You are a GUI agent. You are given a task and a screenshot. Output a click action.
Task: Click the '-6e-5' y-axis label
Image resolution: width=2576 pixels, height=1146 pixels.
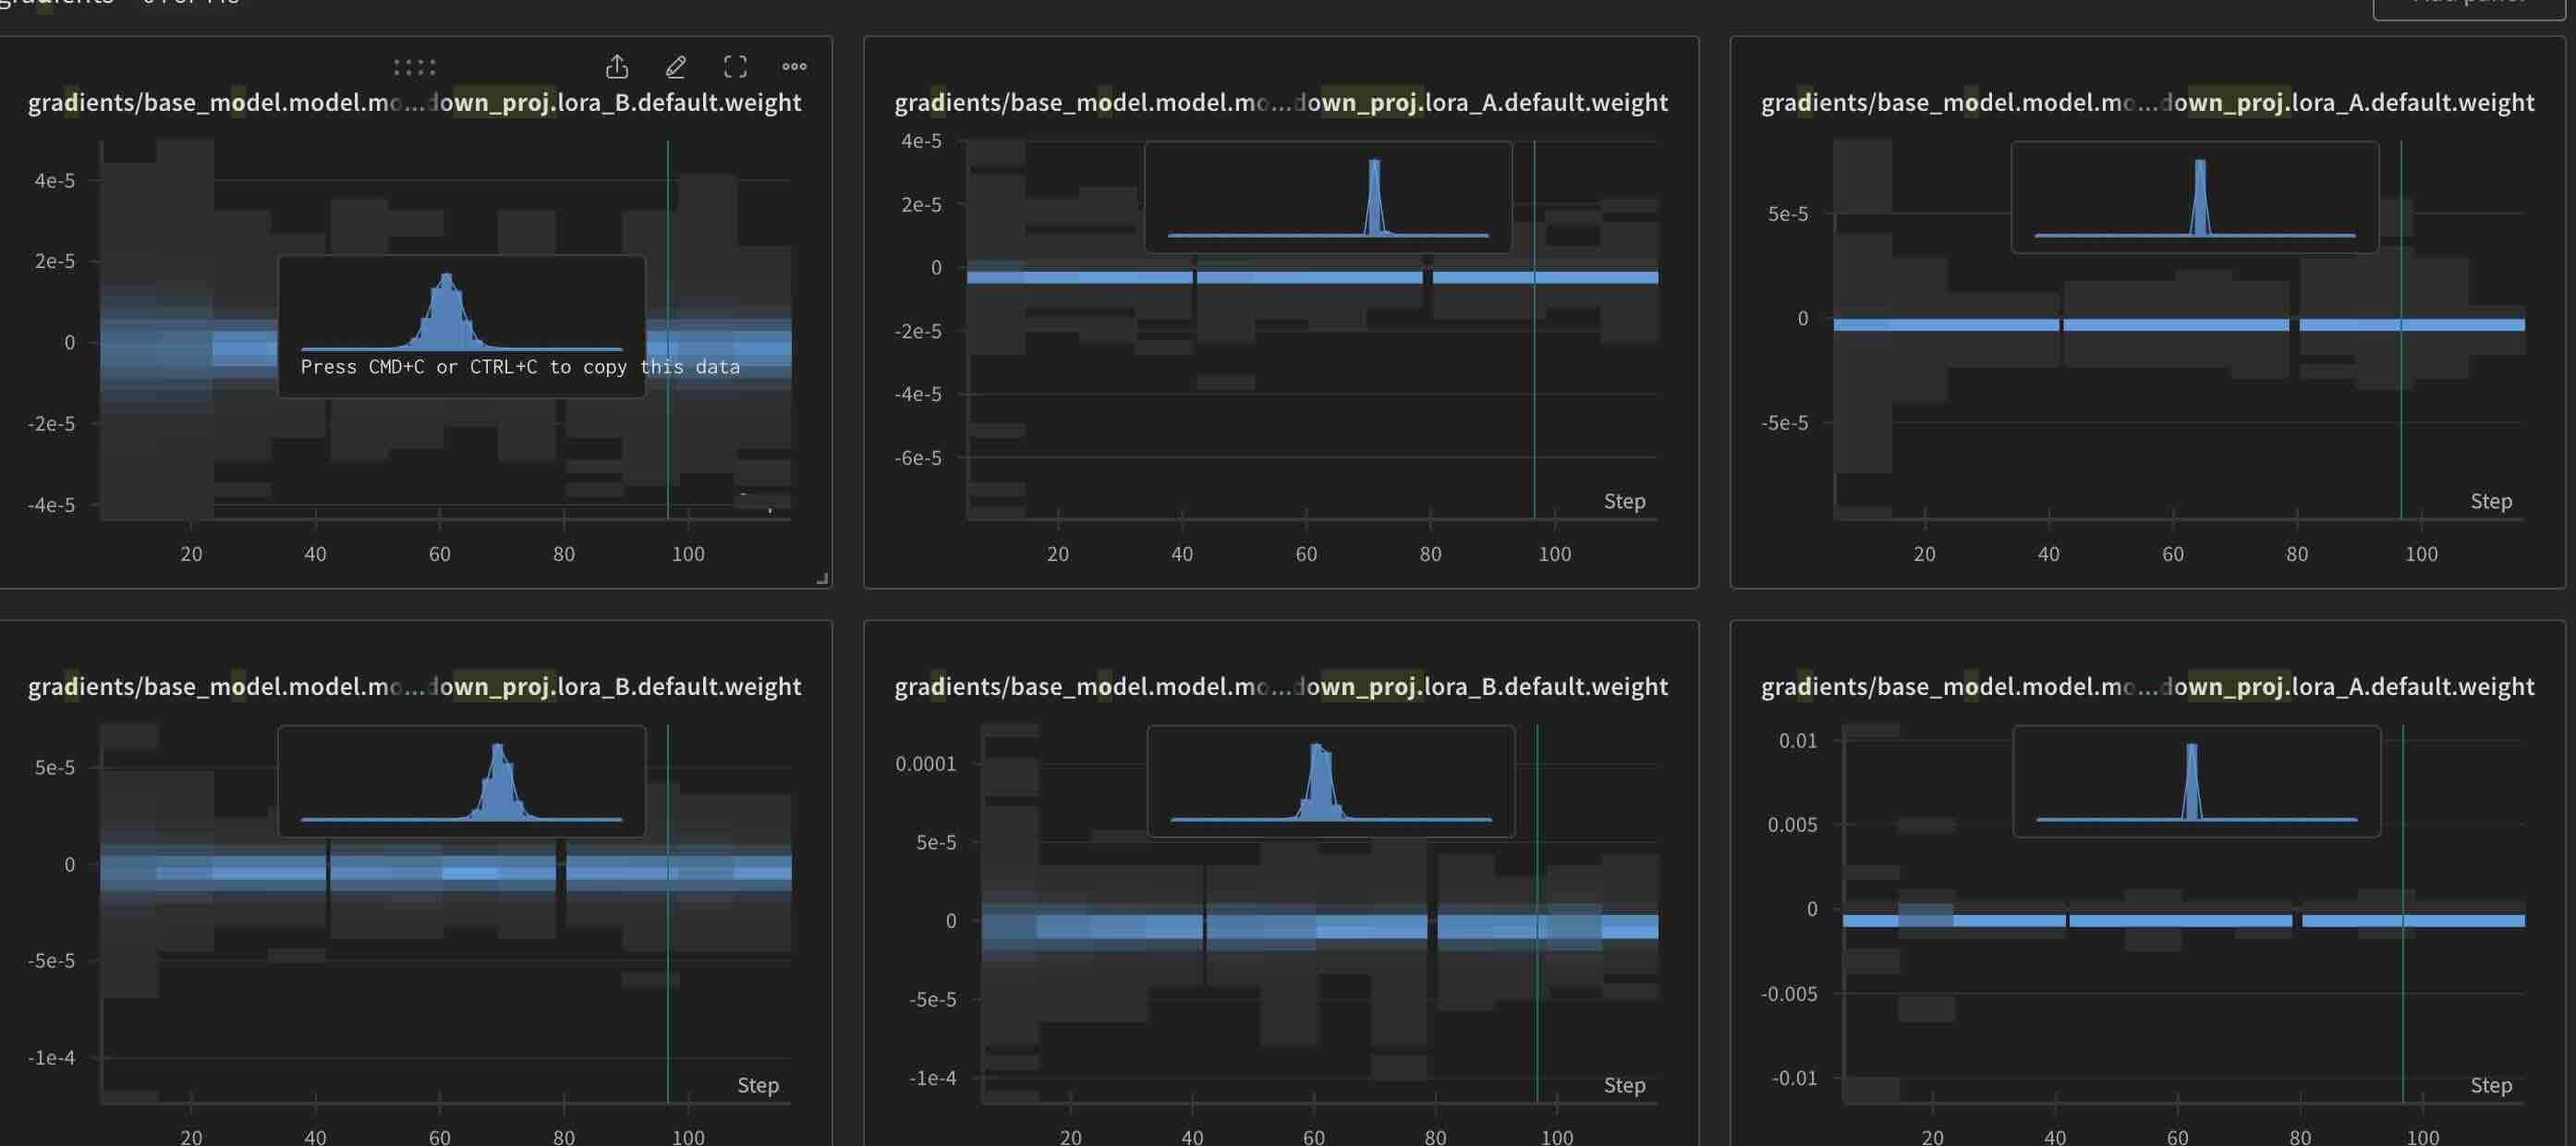pos(917,458)
